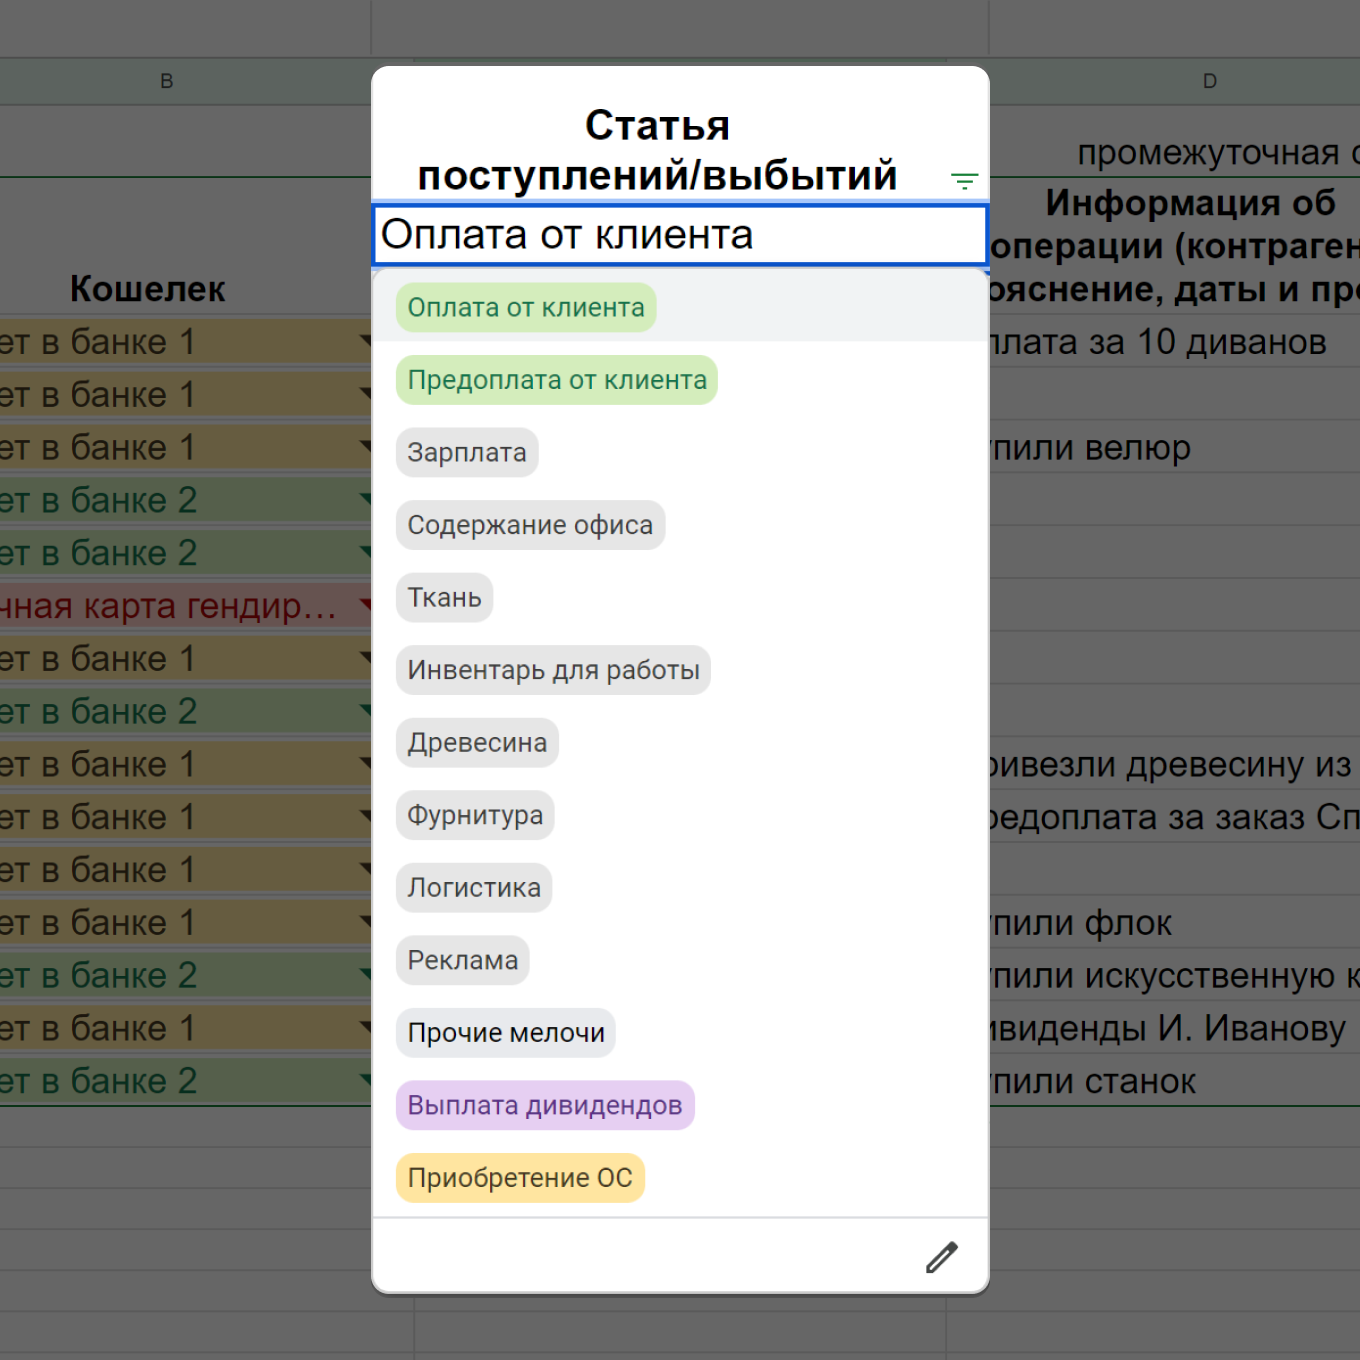Pick the 'Реклама' option
Screen dimensions: 1360x1360
[462, 960]
